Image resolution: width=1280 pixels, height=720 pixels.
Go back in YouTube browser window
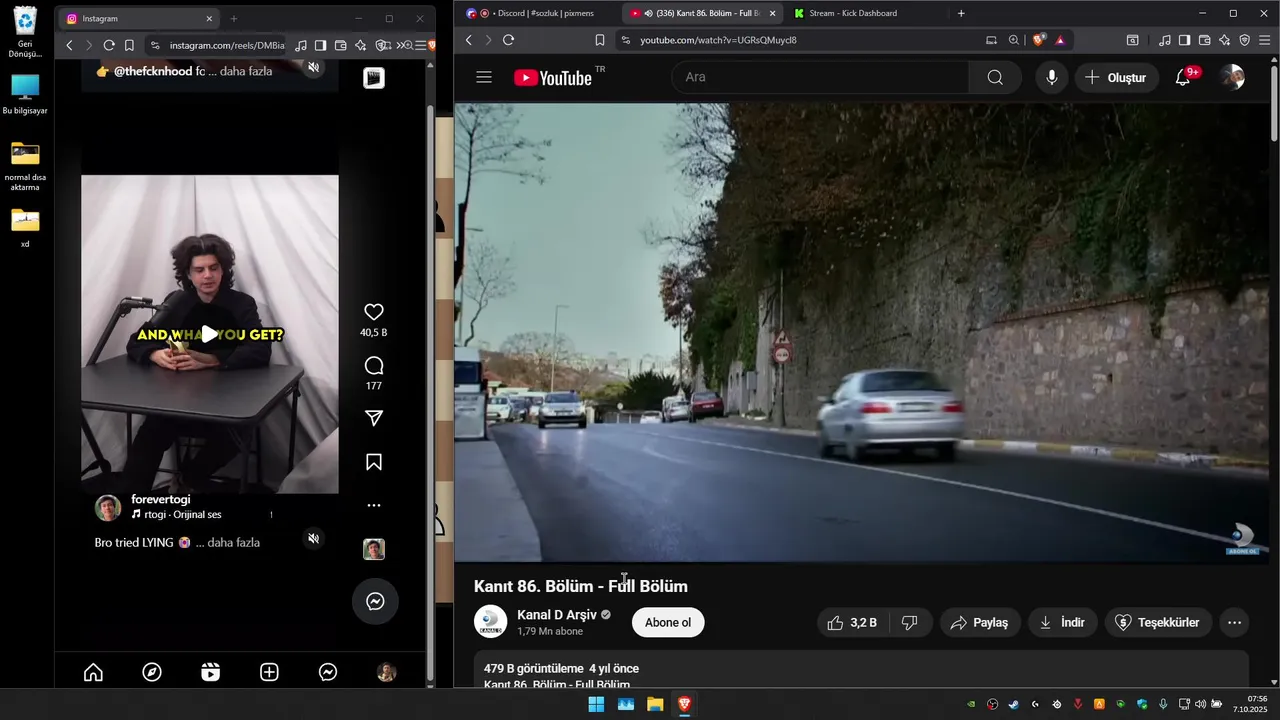[468, 40]
